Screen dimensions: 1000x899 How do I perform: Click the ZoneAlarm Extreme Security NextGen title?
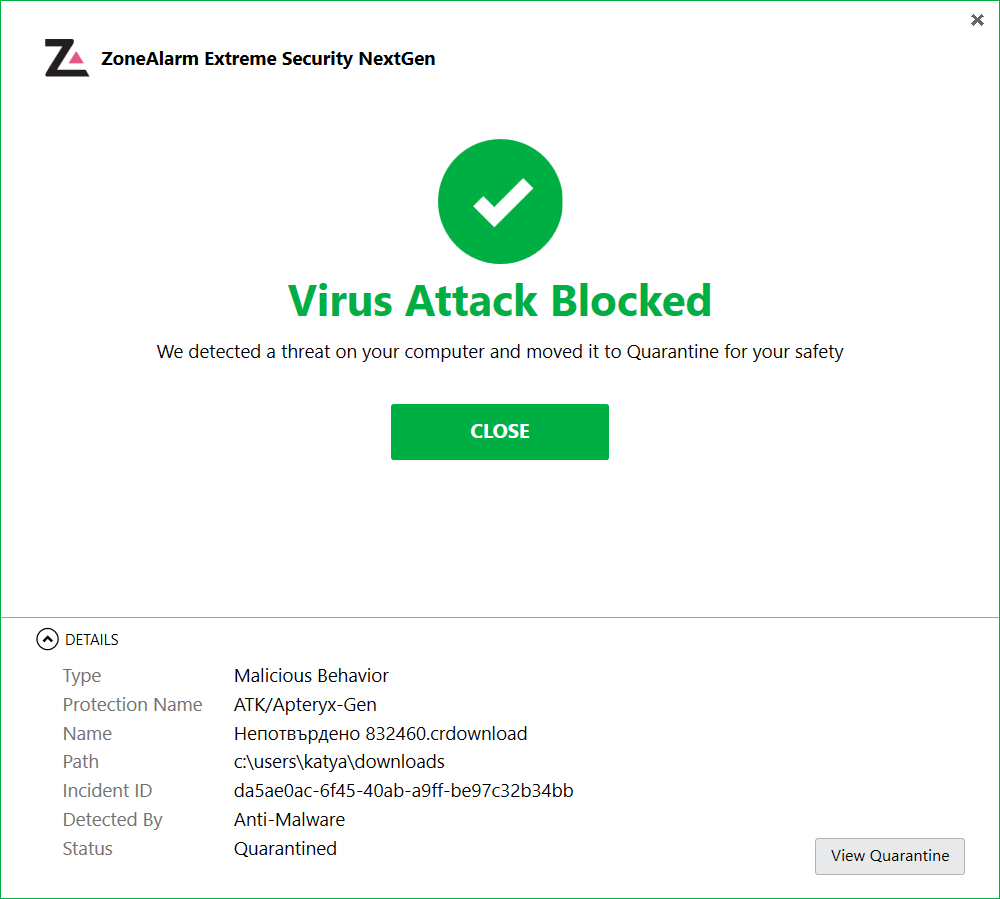268,59
